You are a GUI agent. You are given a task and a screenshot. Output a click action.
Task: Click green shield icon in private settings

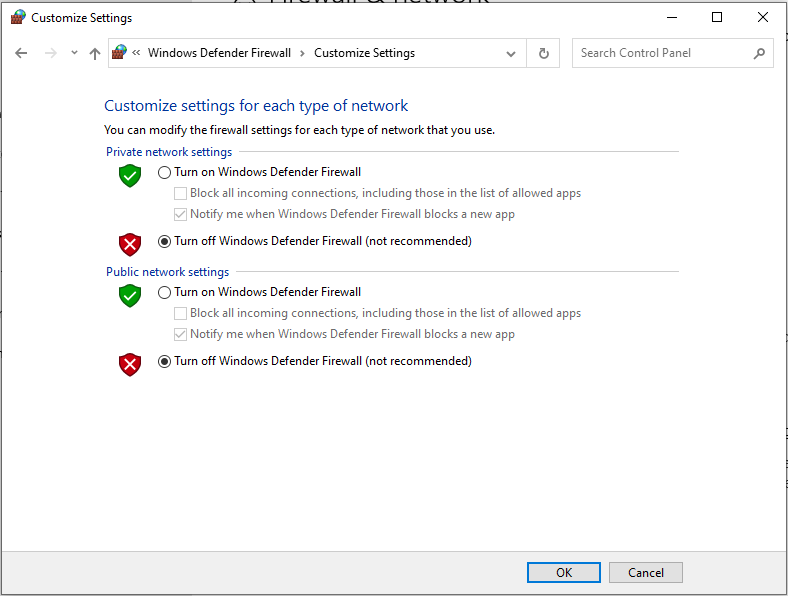point(130,175)
